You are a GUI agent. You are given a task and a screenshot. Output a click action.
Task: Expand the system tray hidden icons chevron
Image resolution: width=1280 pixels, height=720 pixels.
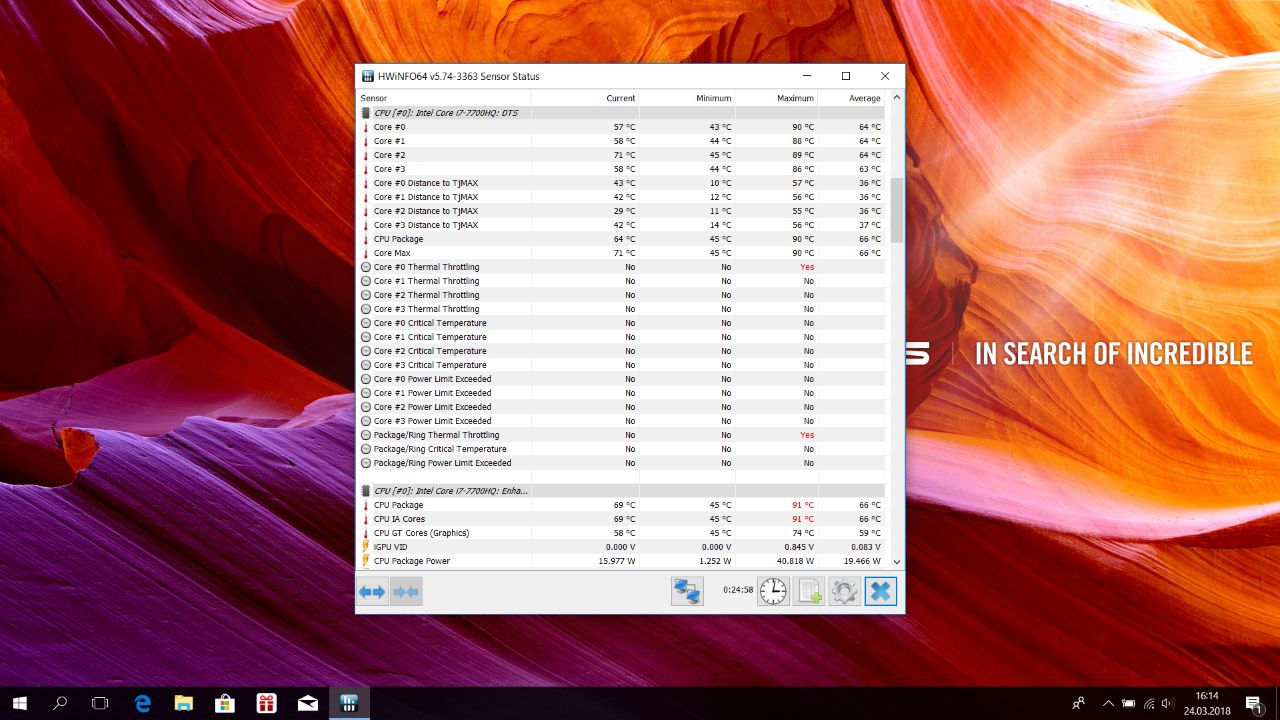1107,703
